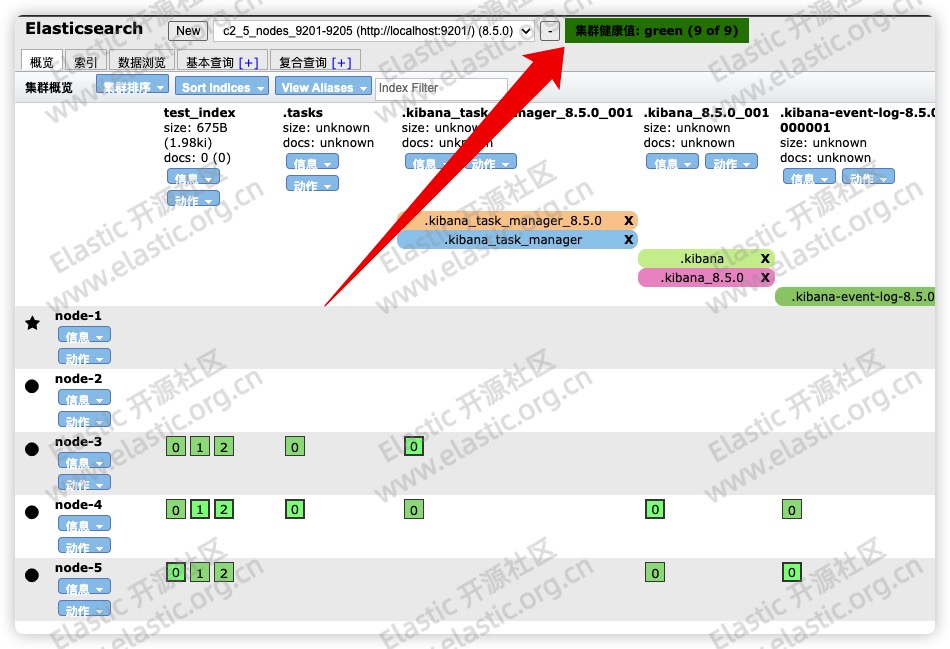The height and width of the screenshot is (649, 950).
Task: Click the New connection button
Action: 188,31
